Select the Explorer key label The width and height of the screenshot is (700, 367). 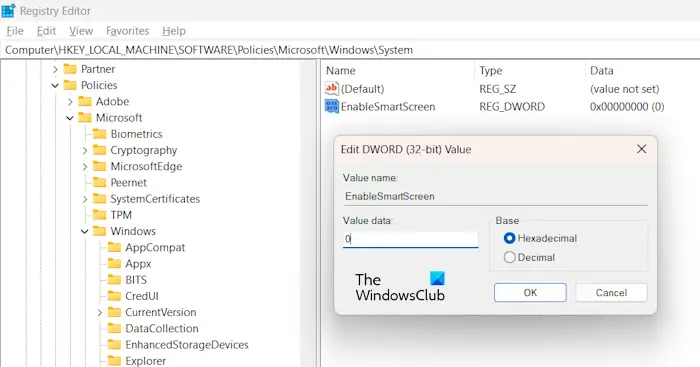(x=146, y=361)
